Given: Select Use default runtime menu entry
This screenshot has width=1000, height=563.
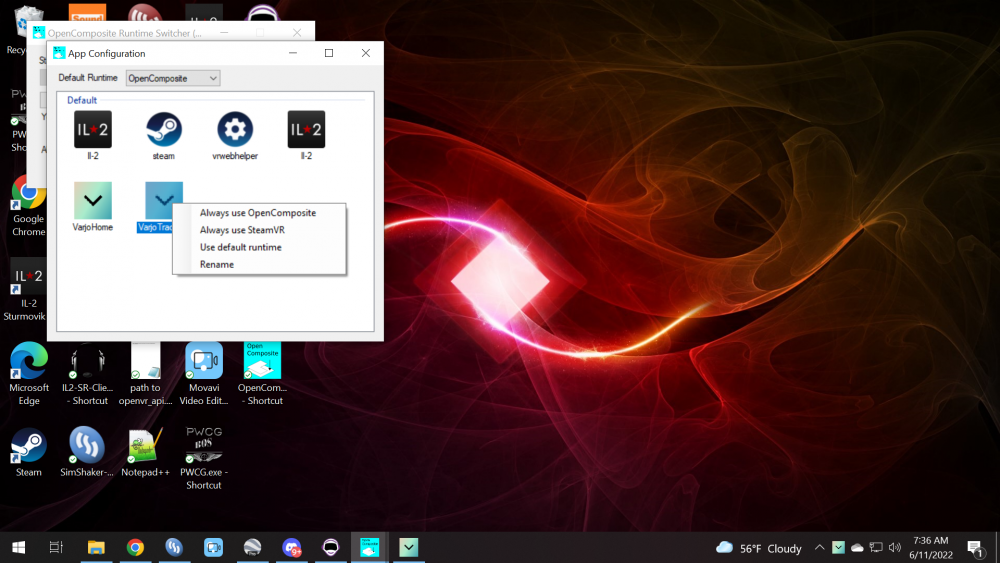Looking at the screenshot, I should pos(241,247).
